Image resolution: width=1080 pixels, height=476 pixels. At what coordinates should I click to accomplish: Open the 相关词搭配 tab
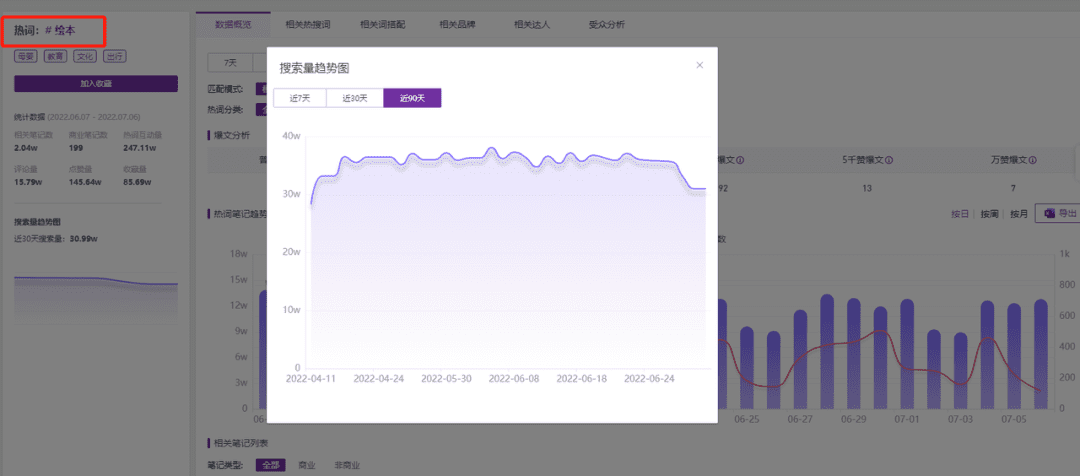[384, 24]
